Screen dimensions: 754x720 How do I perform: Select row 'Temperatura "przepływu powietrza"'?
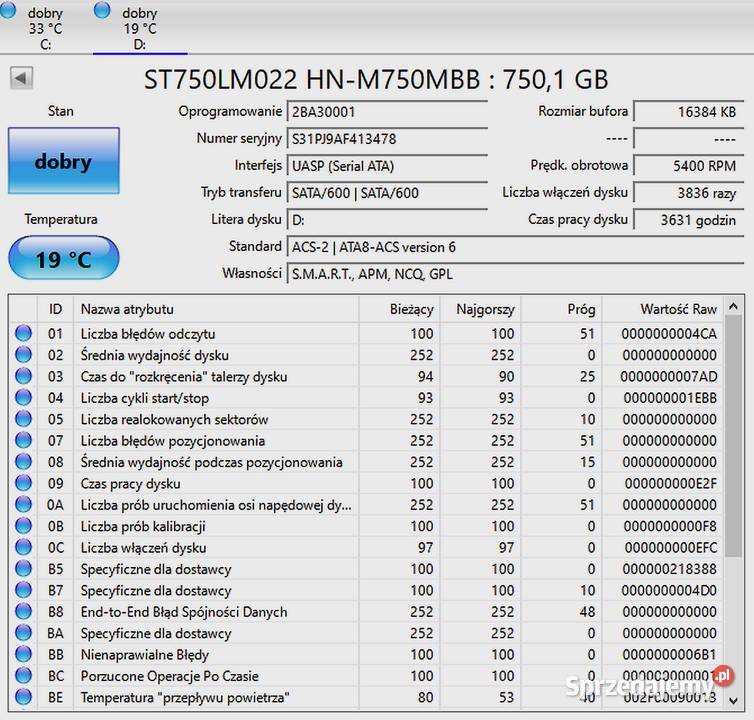[x=365, y=697]
